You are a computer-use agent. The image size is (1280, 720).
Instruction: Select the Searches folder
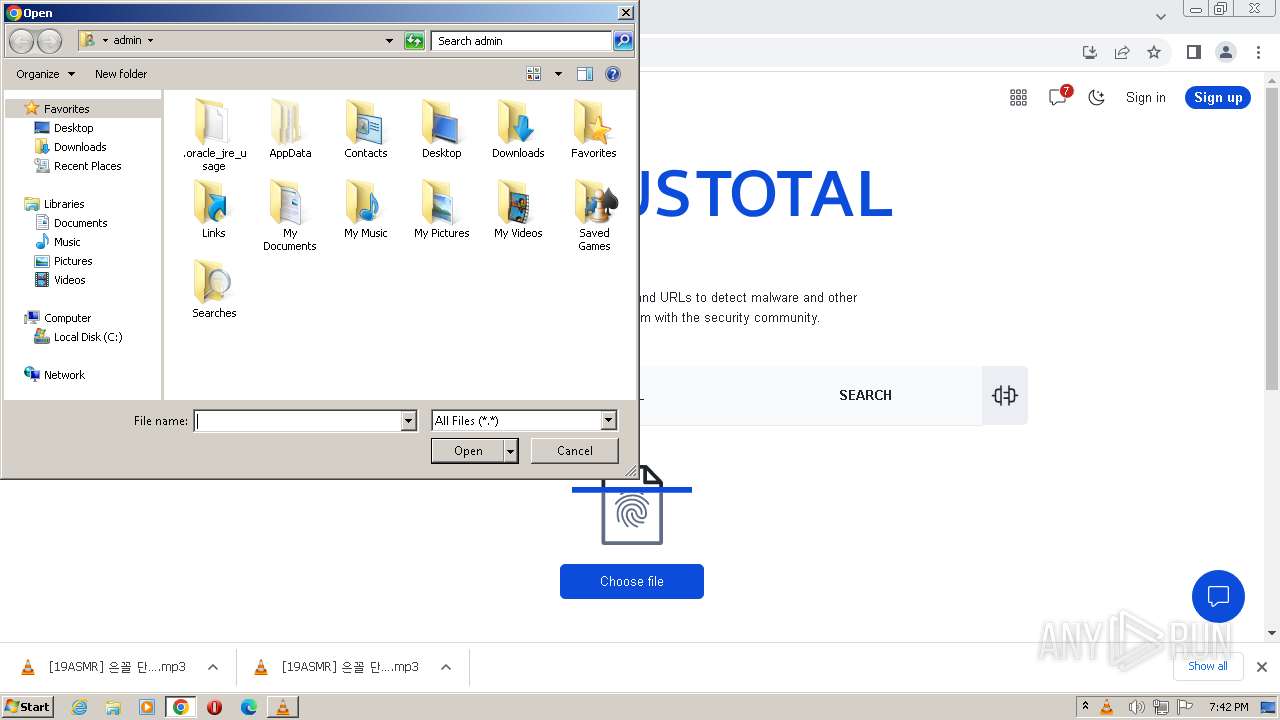(x=214, y=288)
